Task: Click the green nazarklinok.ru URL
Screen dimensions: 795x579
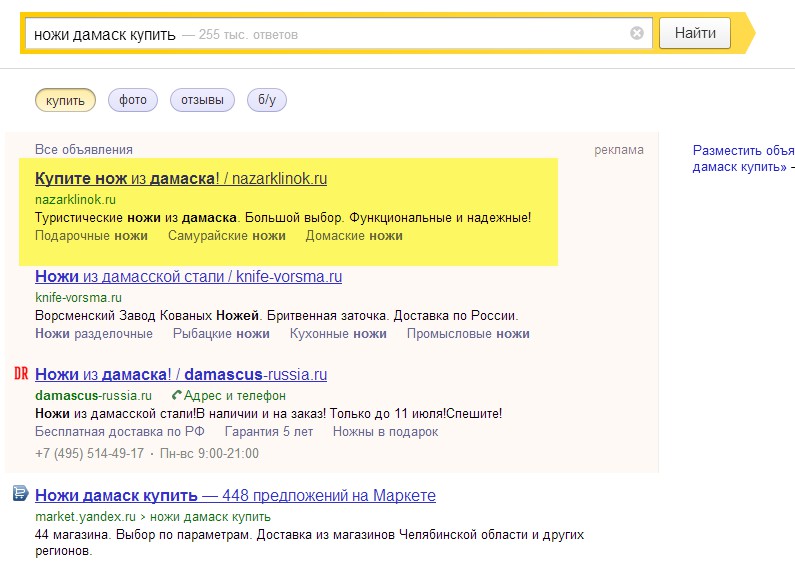Action: click(x=76, y=200)
